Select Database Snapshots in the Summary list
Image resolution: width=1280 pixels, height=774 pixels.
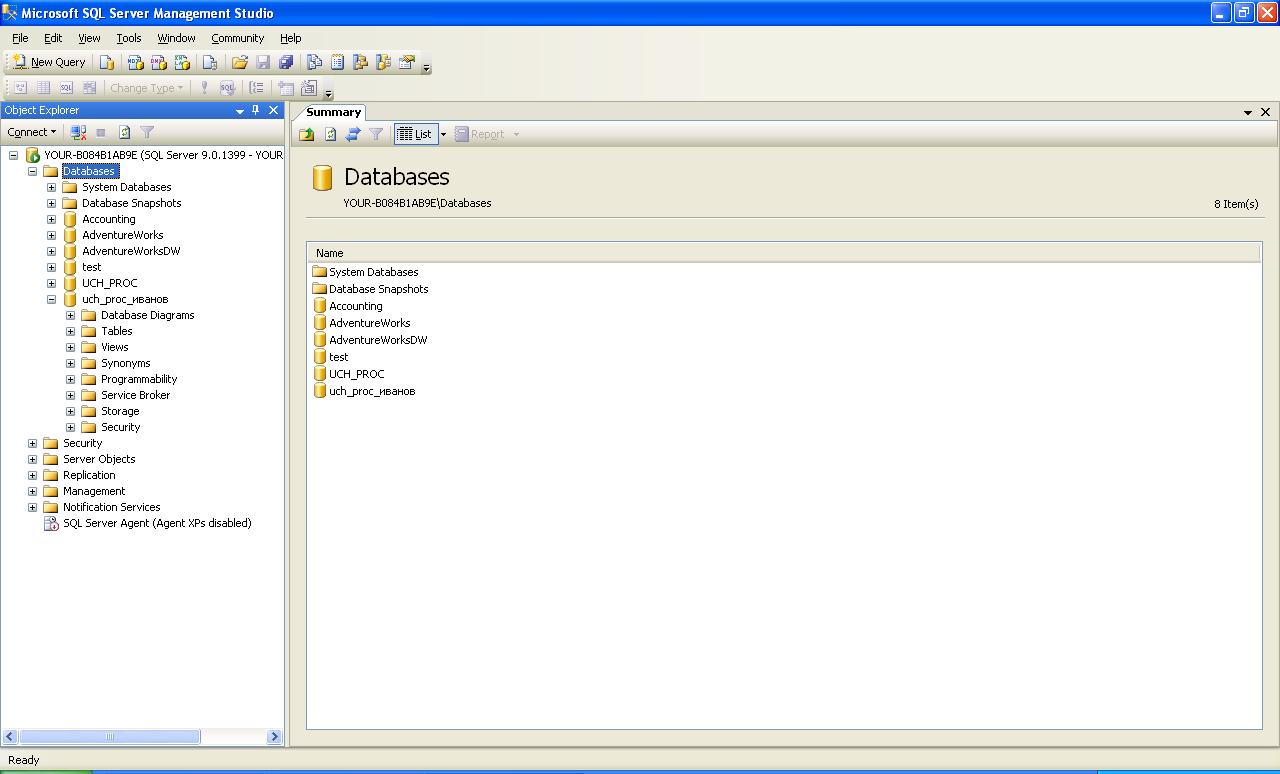(379, 289)
